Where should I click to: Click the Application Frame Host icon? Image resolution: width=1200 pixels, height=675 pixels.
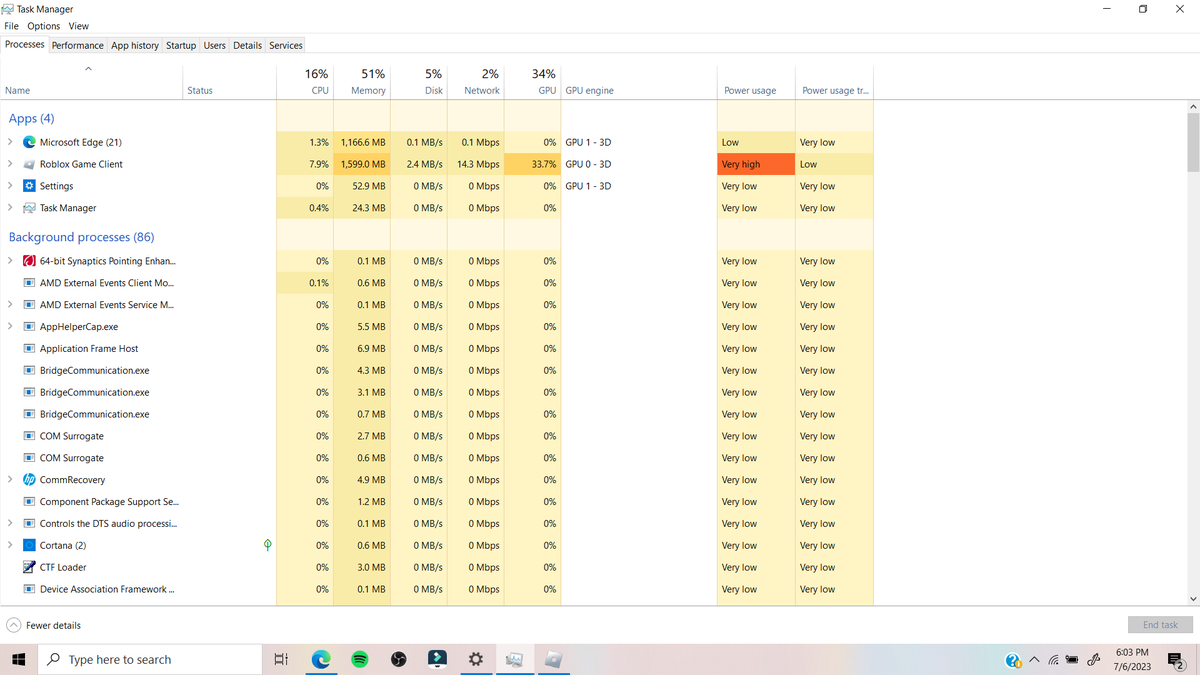pyautogui.click(x=29, y=349)
